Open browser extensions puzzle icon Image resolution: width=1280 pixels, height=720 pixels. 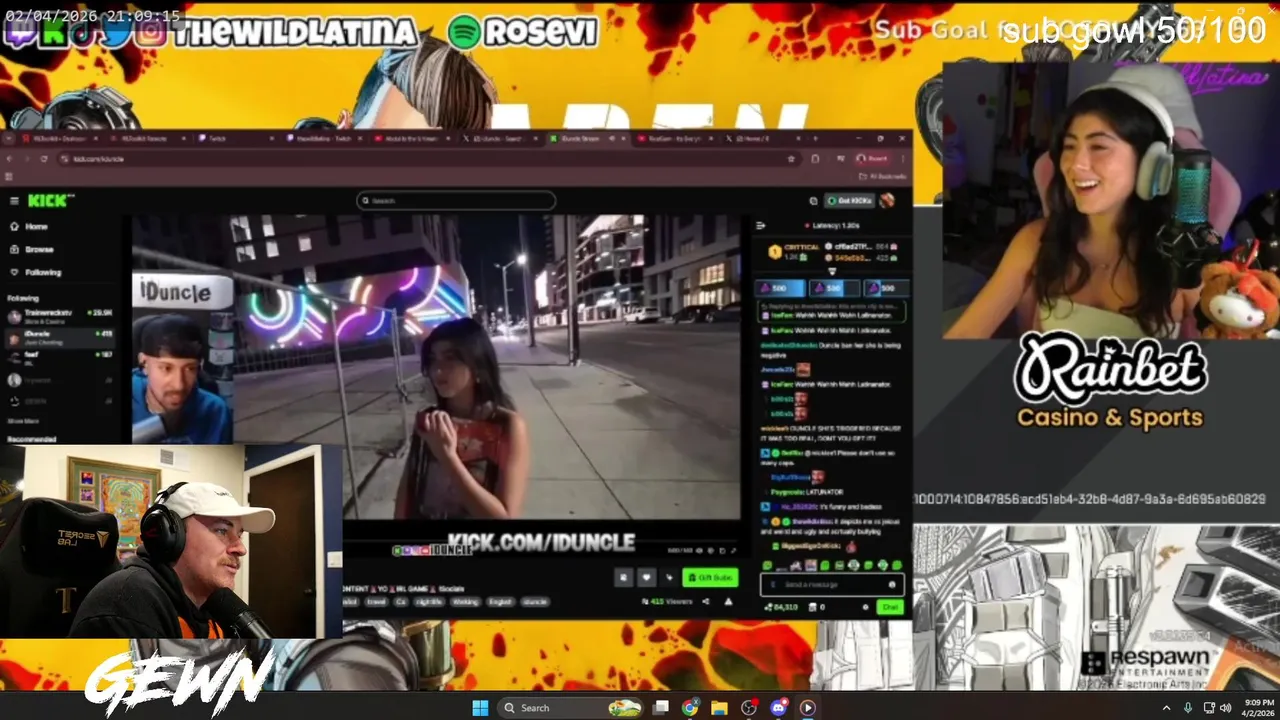coord(815,159)
